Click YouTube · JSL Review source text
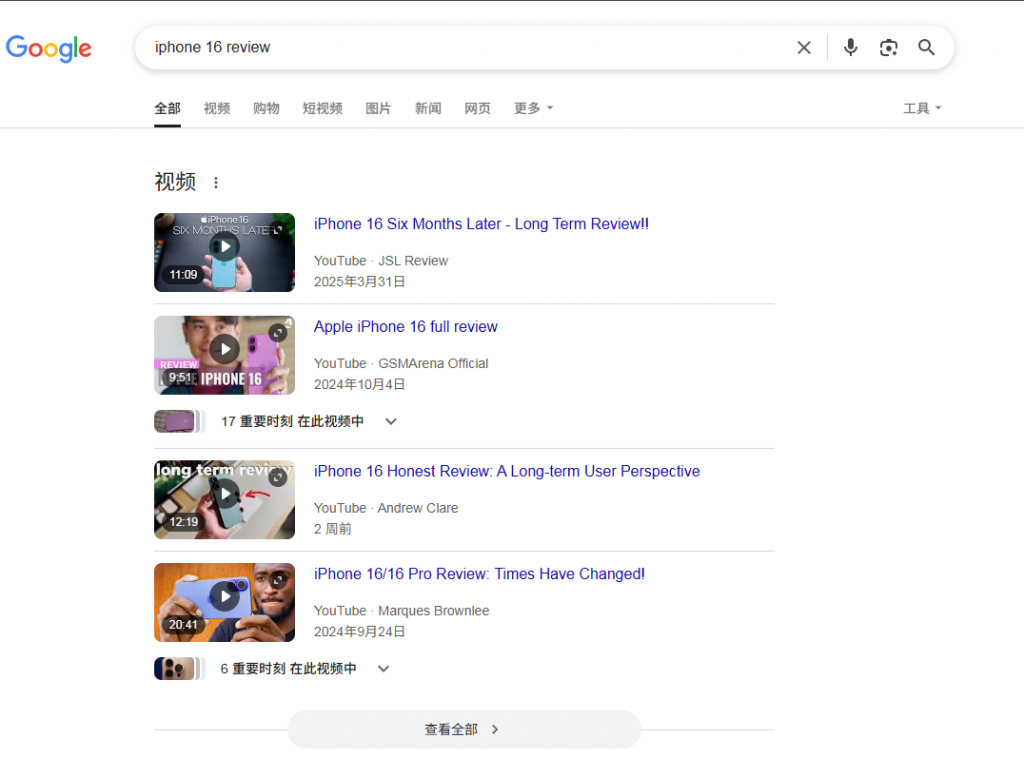This screenshot has width=1024, height=758. coord(381,261)
